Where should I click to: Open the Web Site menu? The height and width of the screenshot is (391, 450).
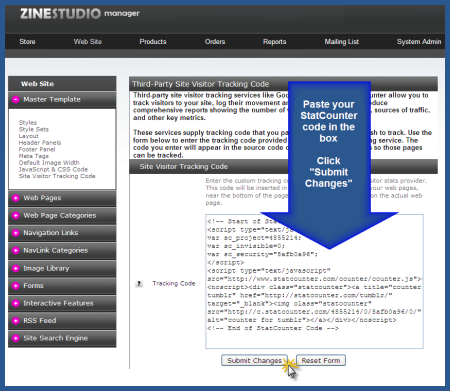click(x=88, y=42)
